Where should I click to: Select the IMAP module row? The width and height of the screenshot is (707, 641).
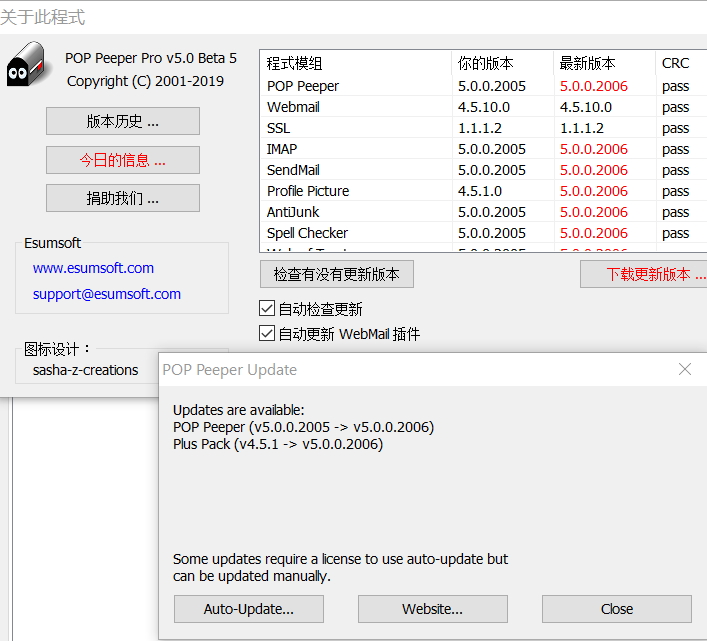(483, 149)
